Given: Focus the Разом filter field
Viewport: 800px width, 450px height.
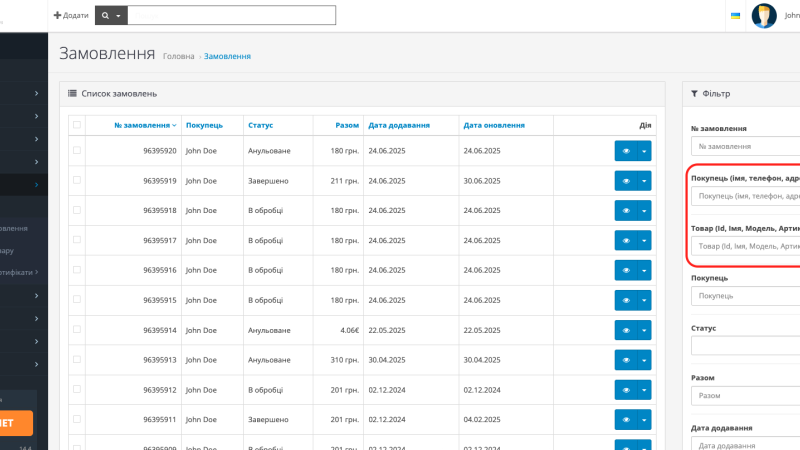Looking at the screenshot, I should point(745,395).
